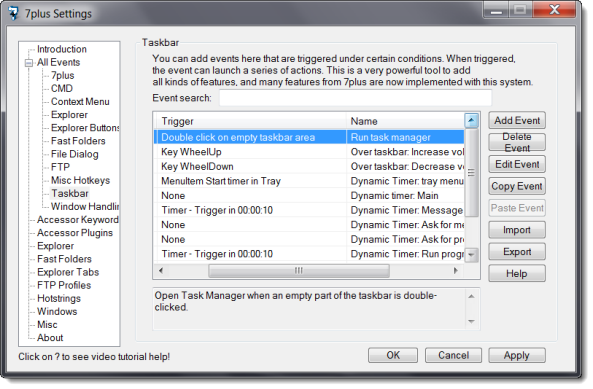Click the Export button

(x=517, y=252)
